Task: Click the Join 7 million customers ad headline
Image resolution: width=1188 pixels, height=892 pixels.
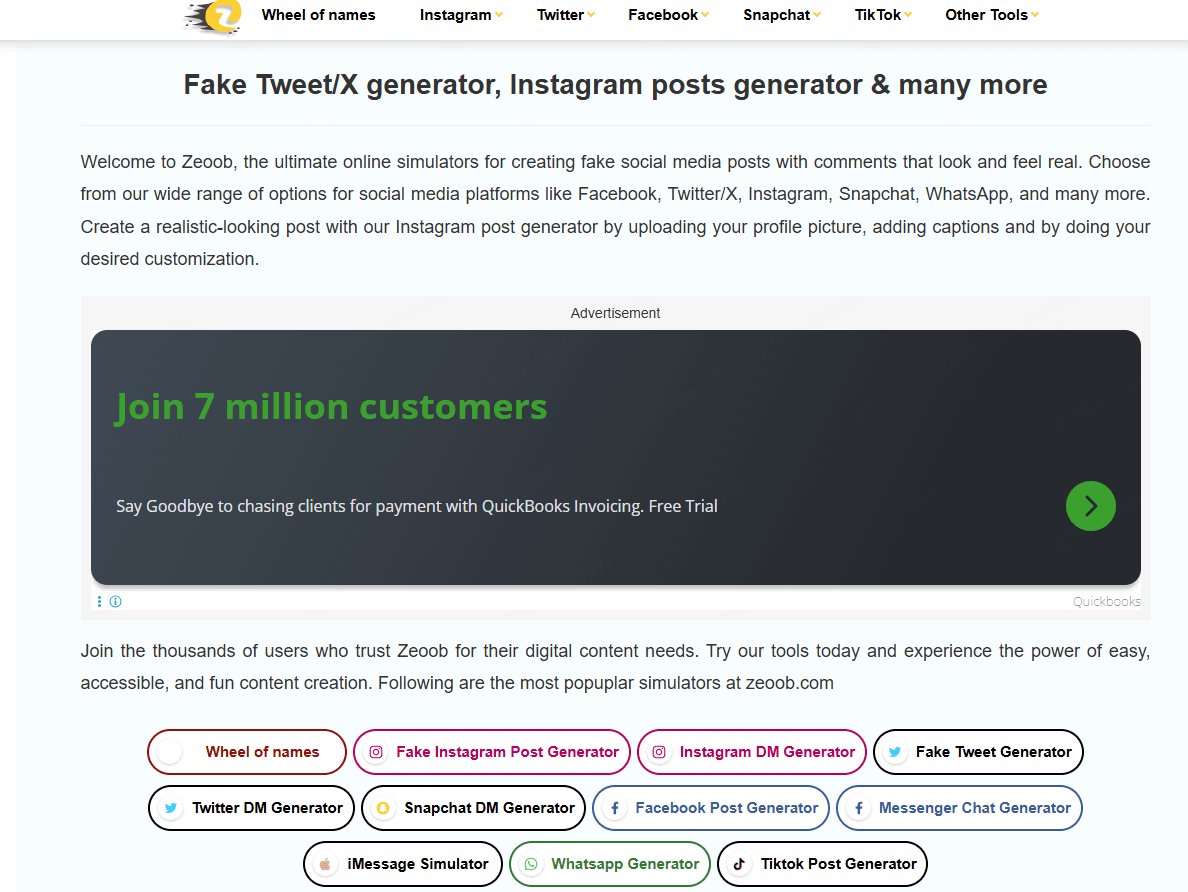Action: coord(331,407)
